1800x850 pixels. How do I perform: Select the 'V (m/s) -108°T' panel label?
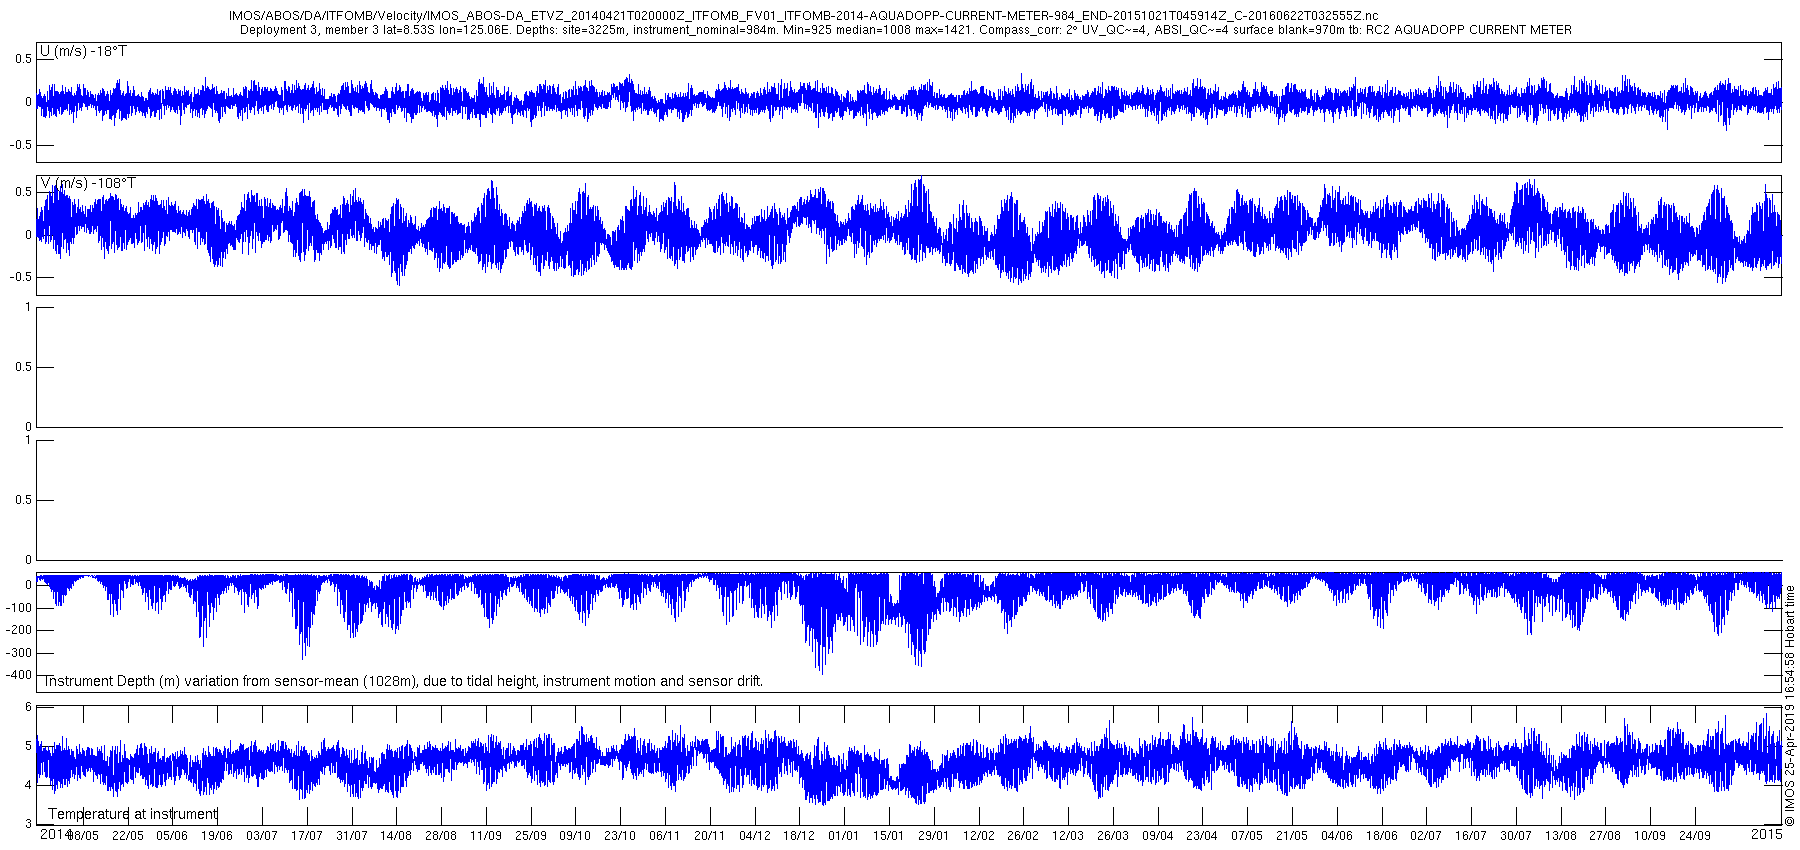point(87,183)
